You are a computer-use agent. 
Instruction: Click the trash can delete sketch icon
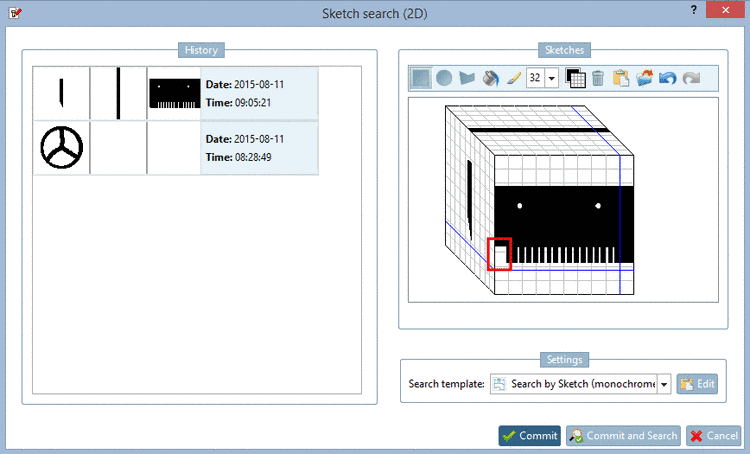point(598,78)
